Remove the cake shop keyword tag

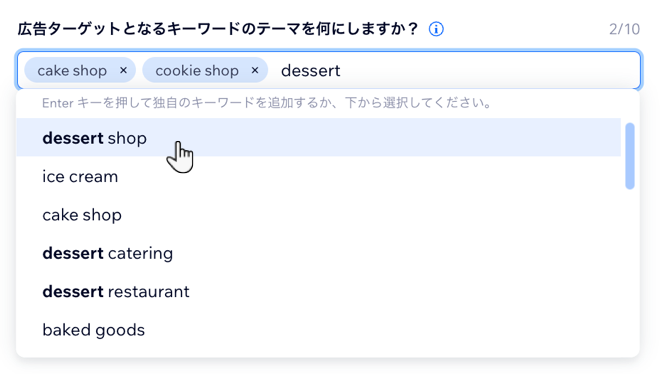click(x=123, y=70)
